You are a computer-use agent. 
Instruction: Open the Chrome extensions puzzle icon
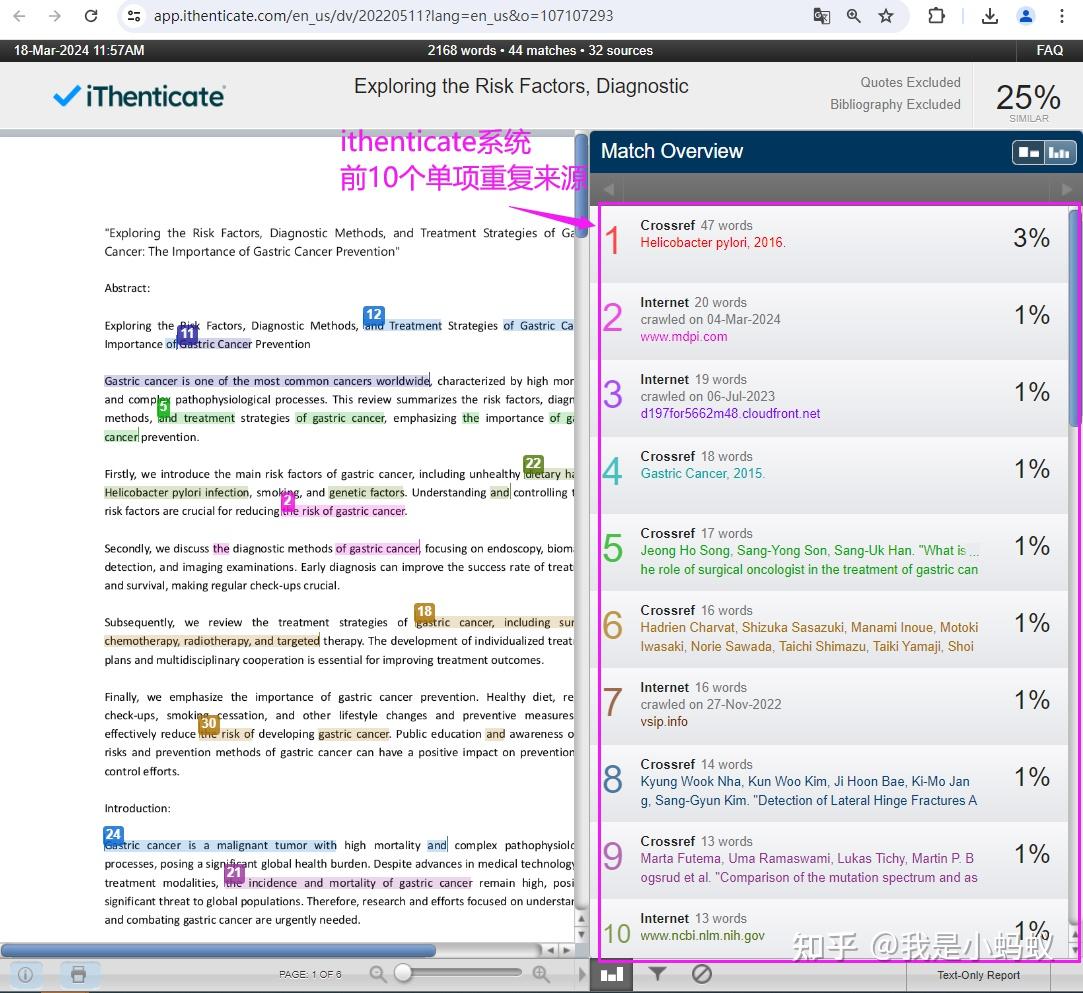[936, 16]
